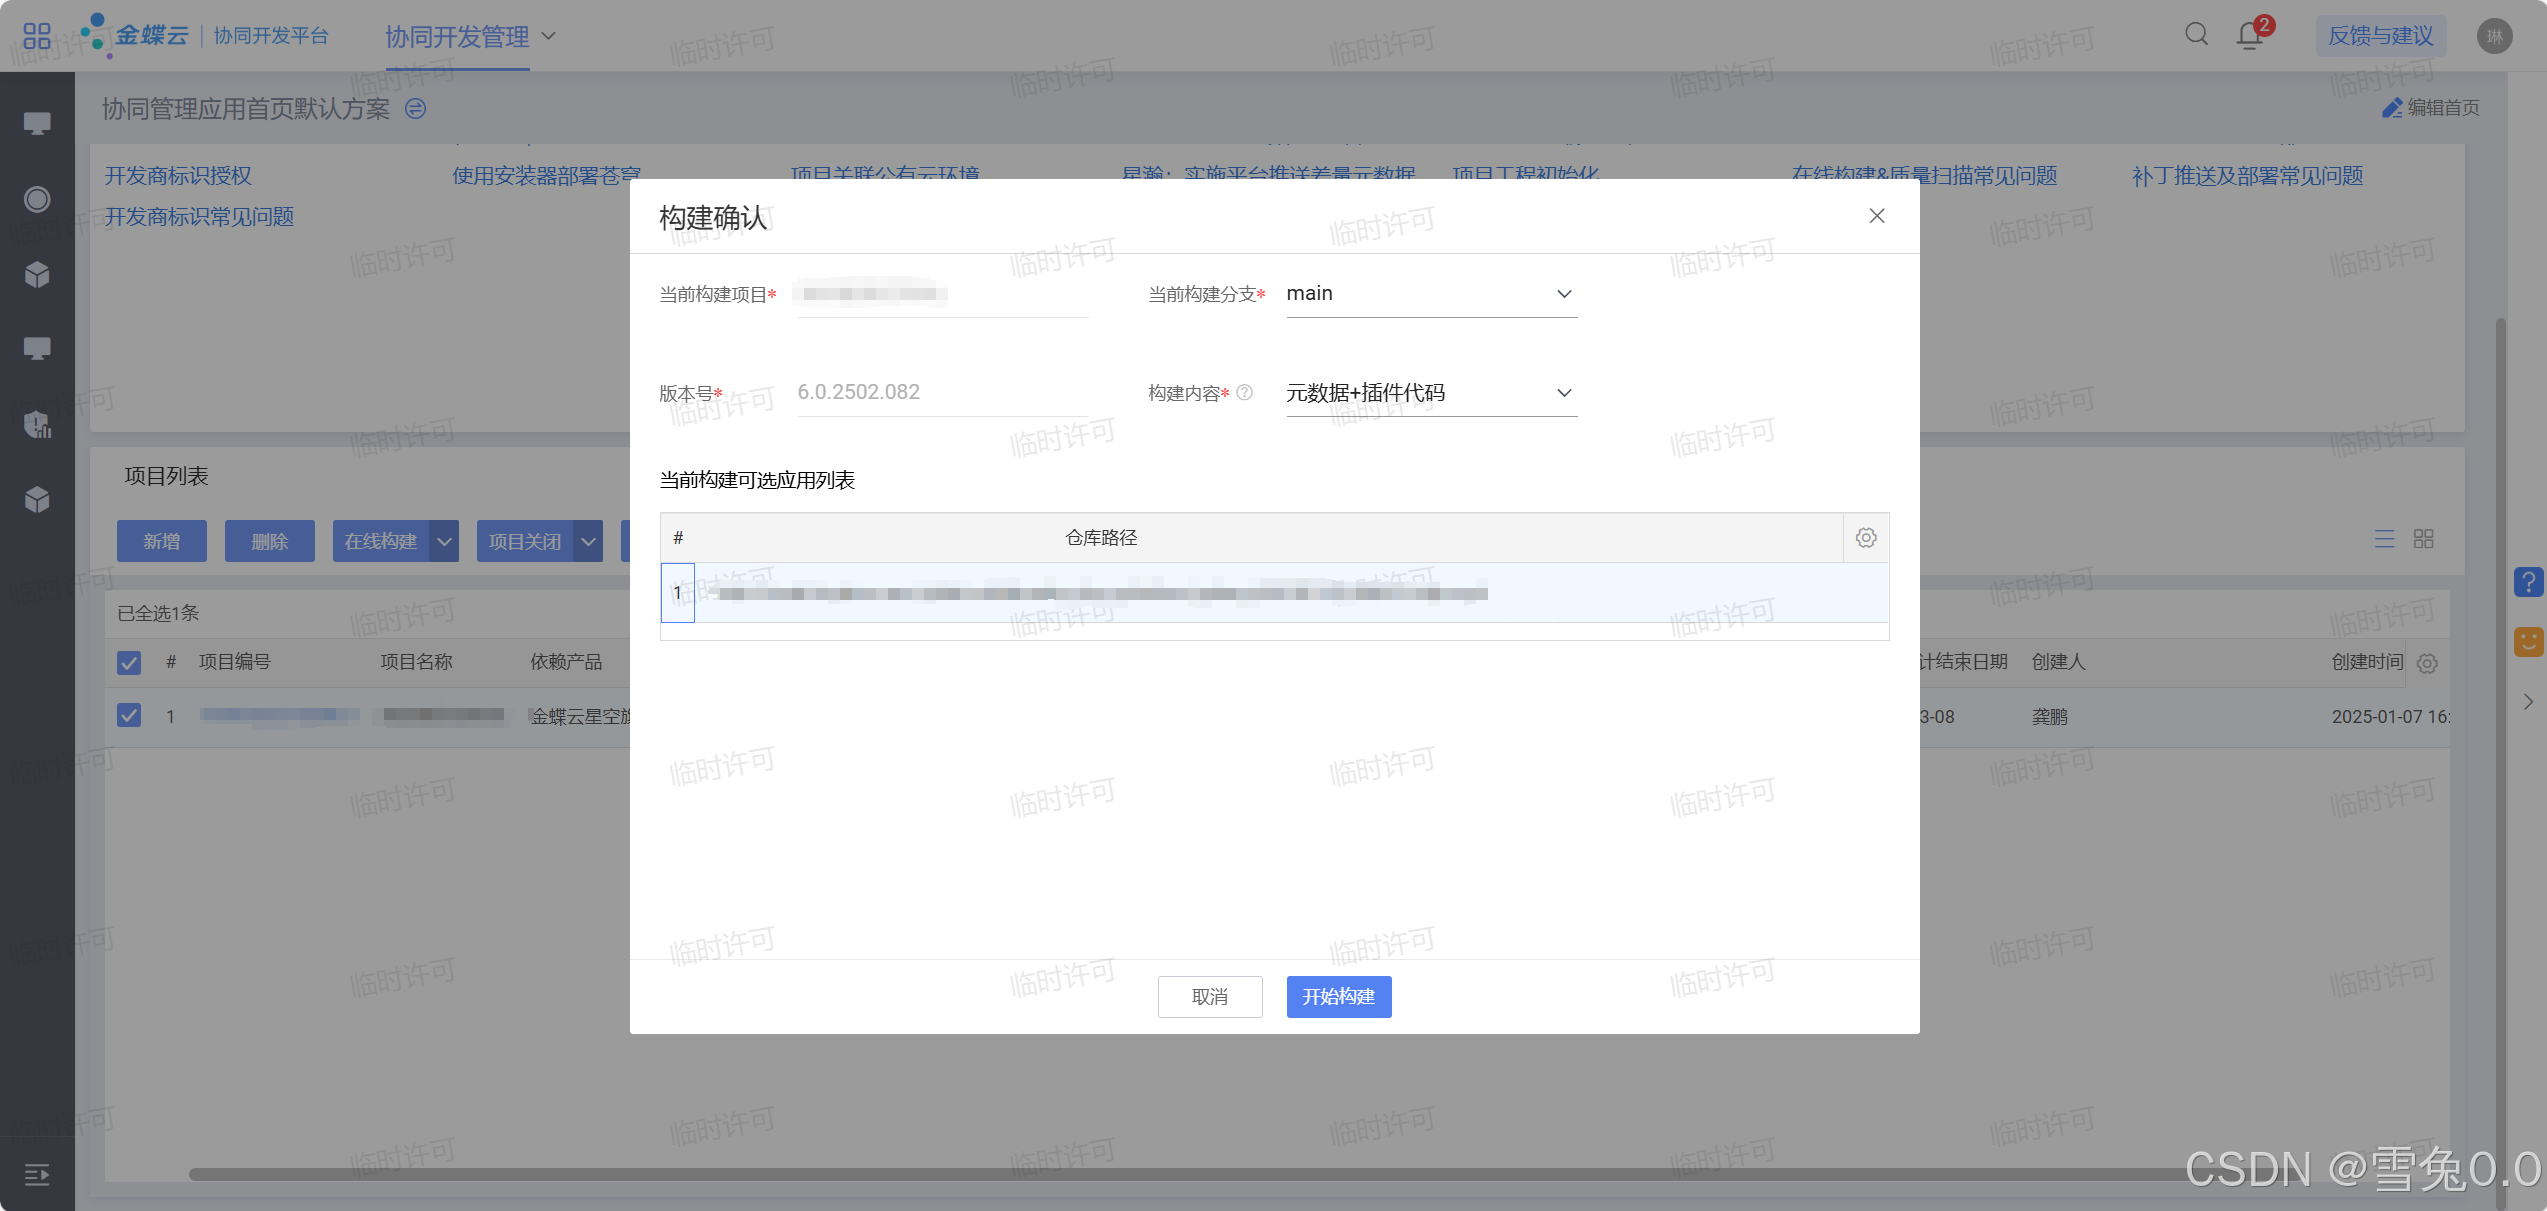The width and height of the screenshot is (2547, 1211).
Task: Toggle the select-all projects checkbox
Action: [x=129, y=663]
